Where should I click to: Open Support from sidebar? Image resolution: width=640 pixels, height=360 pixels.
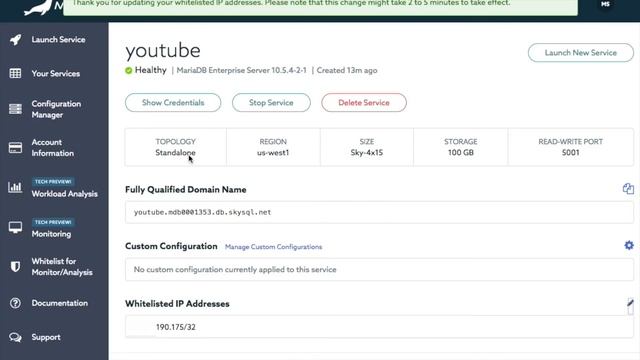click(x=46, y=337)
